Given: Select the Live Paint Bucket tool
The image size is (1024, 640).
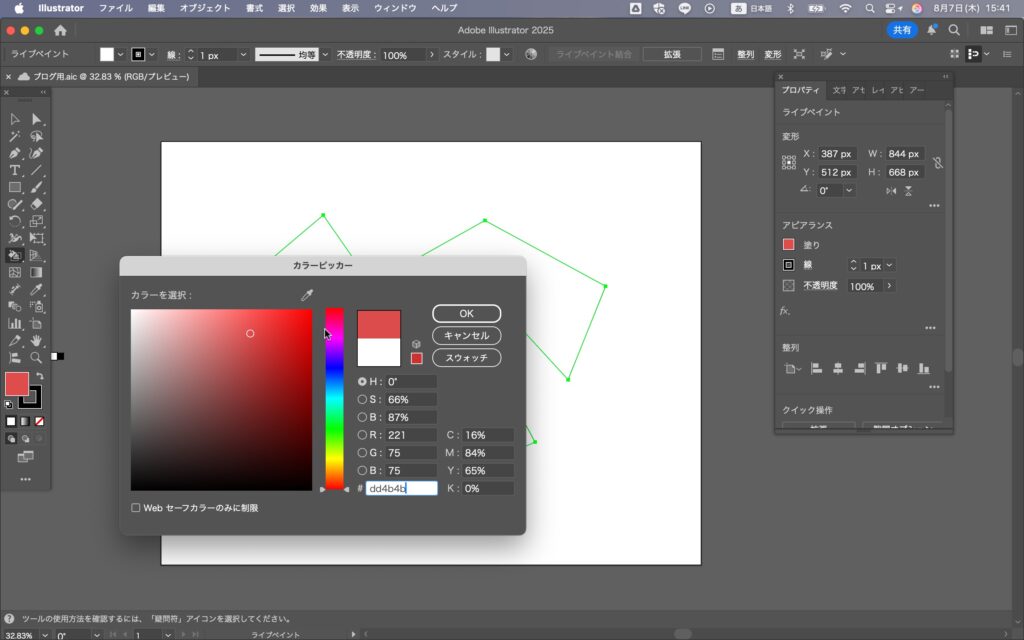Looking at the screenshot, I should point(14,255).
